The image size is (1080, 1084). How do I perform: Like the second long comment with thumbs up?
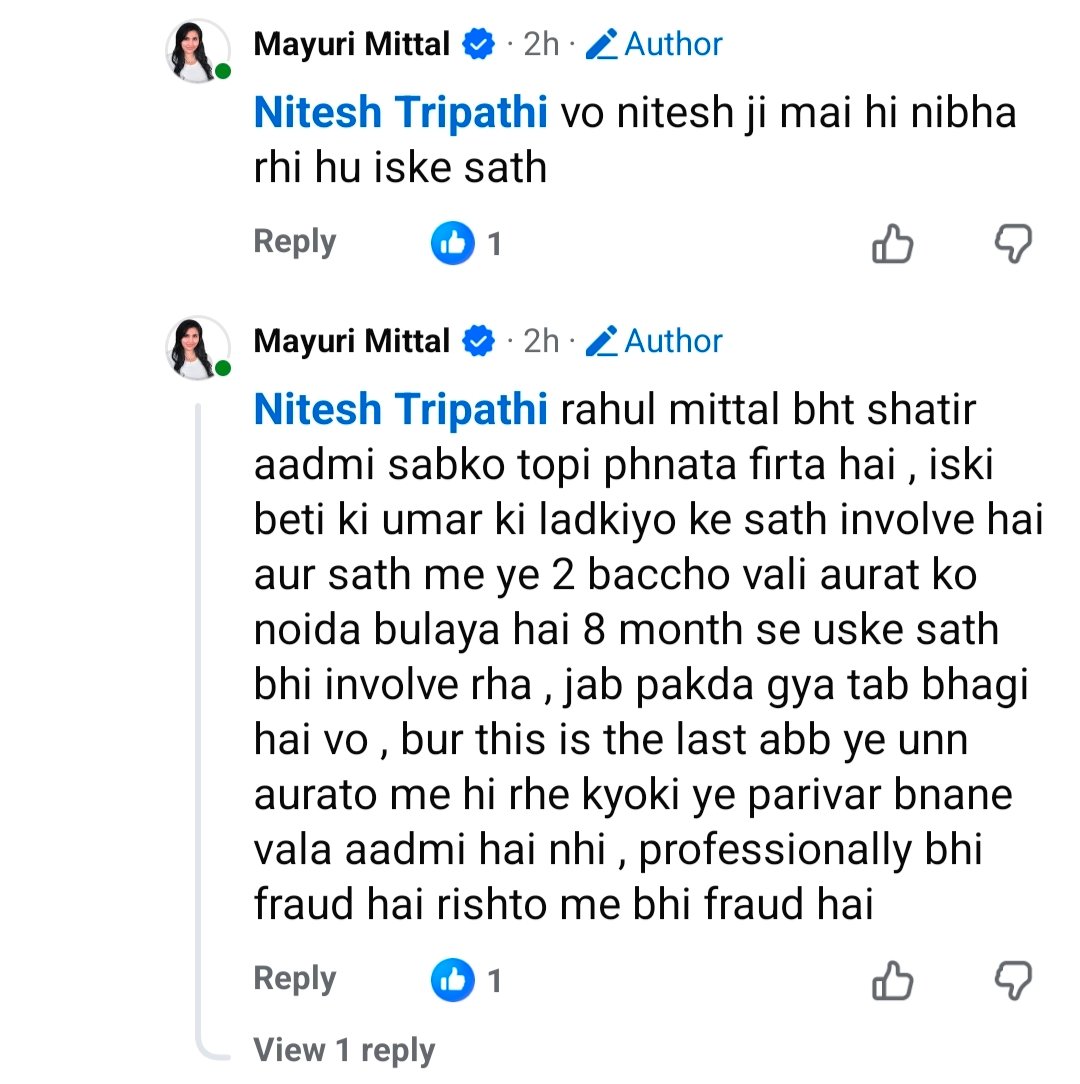point(892,980)
